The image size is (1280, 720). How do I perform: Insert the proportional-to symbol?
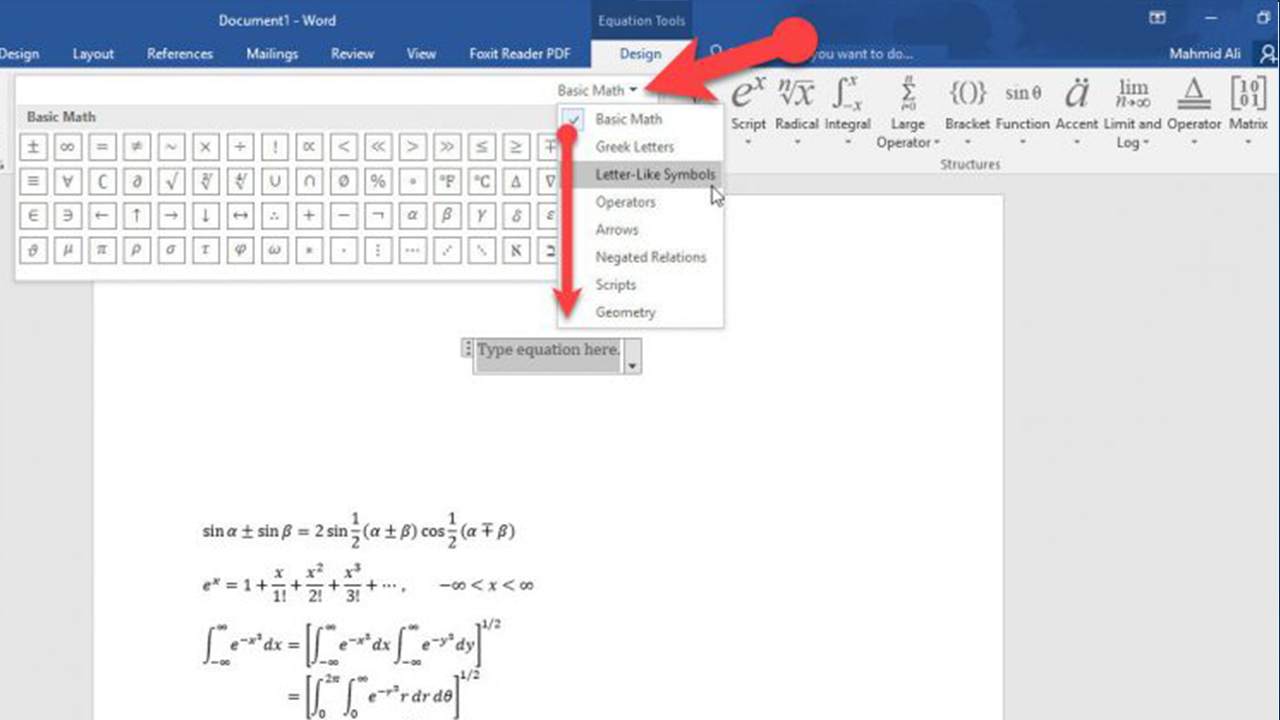308,147
